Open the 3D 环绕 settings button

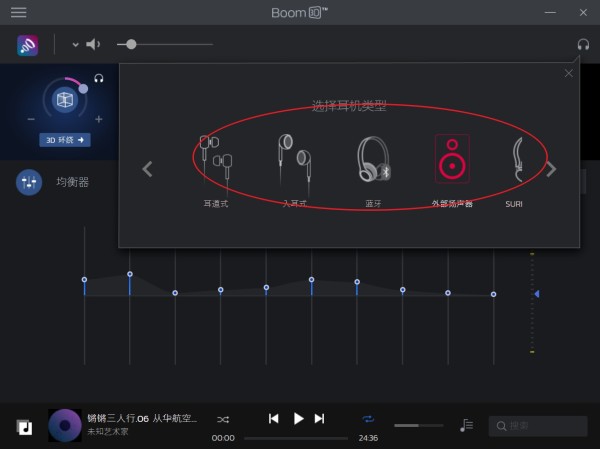65,140
